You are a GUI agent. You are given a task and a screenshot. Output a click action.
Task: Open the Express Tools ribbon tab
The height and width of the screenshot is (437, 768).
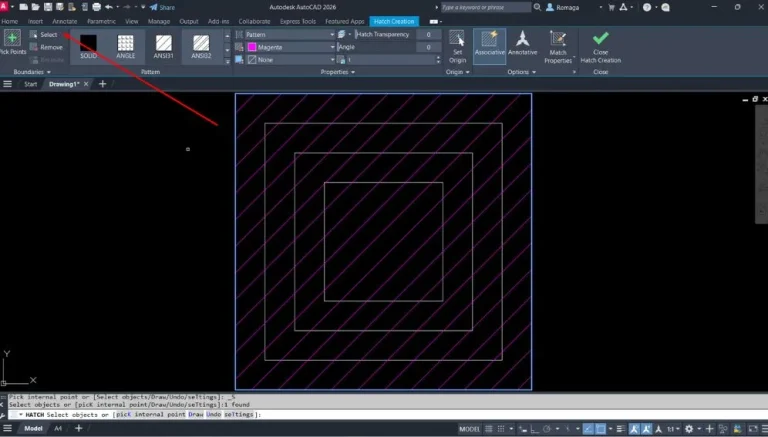coord(298,22)
